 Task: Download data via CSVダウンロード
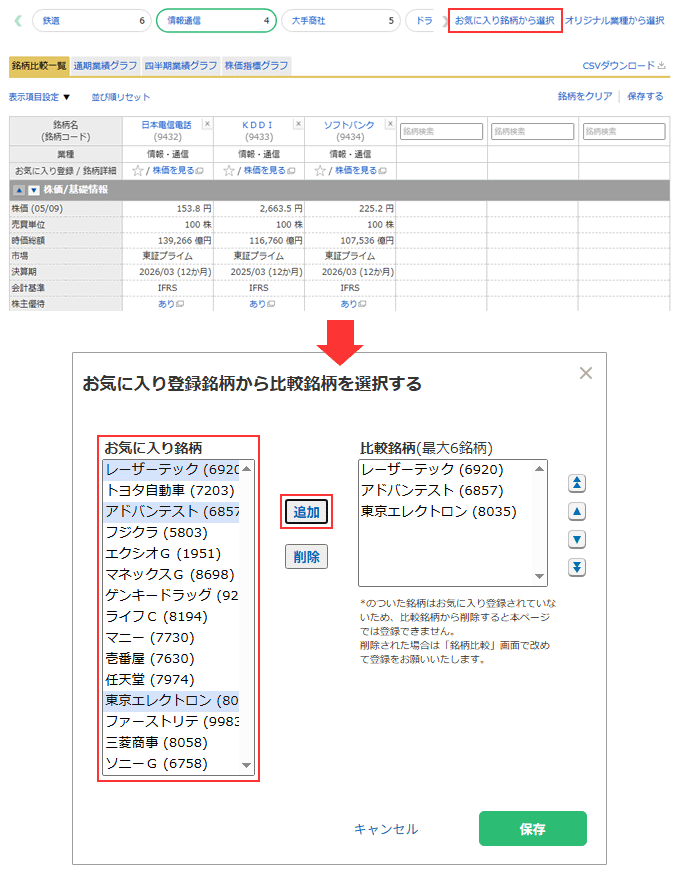coord(624,66)
